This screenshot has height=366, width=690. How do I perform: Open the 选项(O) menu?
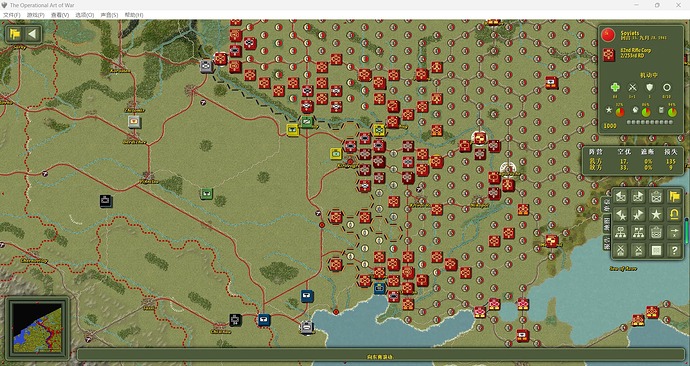tap(84, 15)
